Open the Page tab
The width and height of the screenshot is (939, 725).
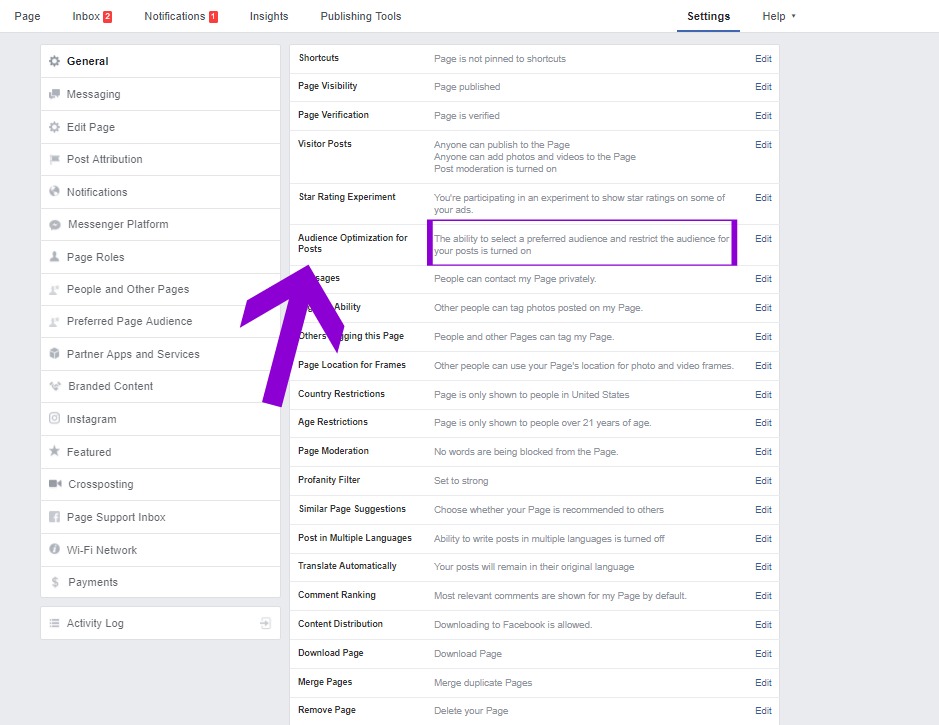[x=28, y=16]
